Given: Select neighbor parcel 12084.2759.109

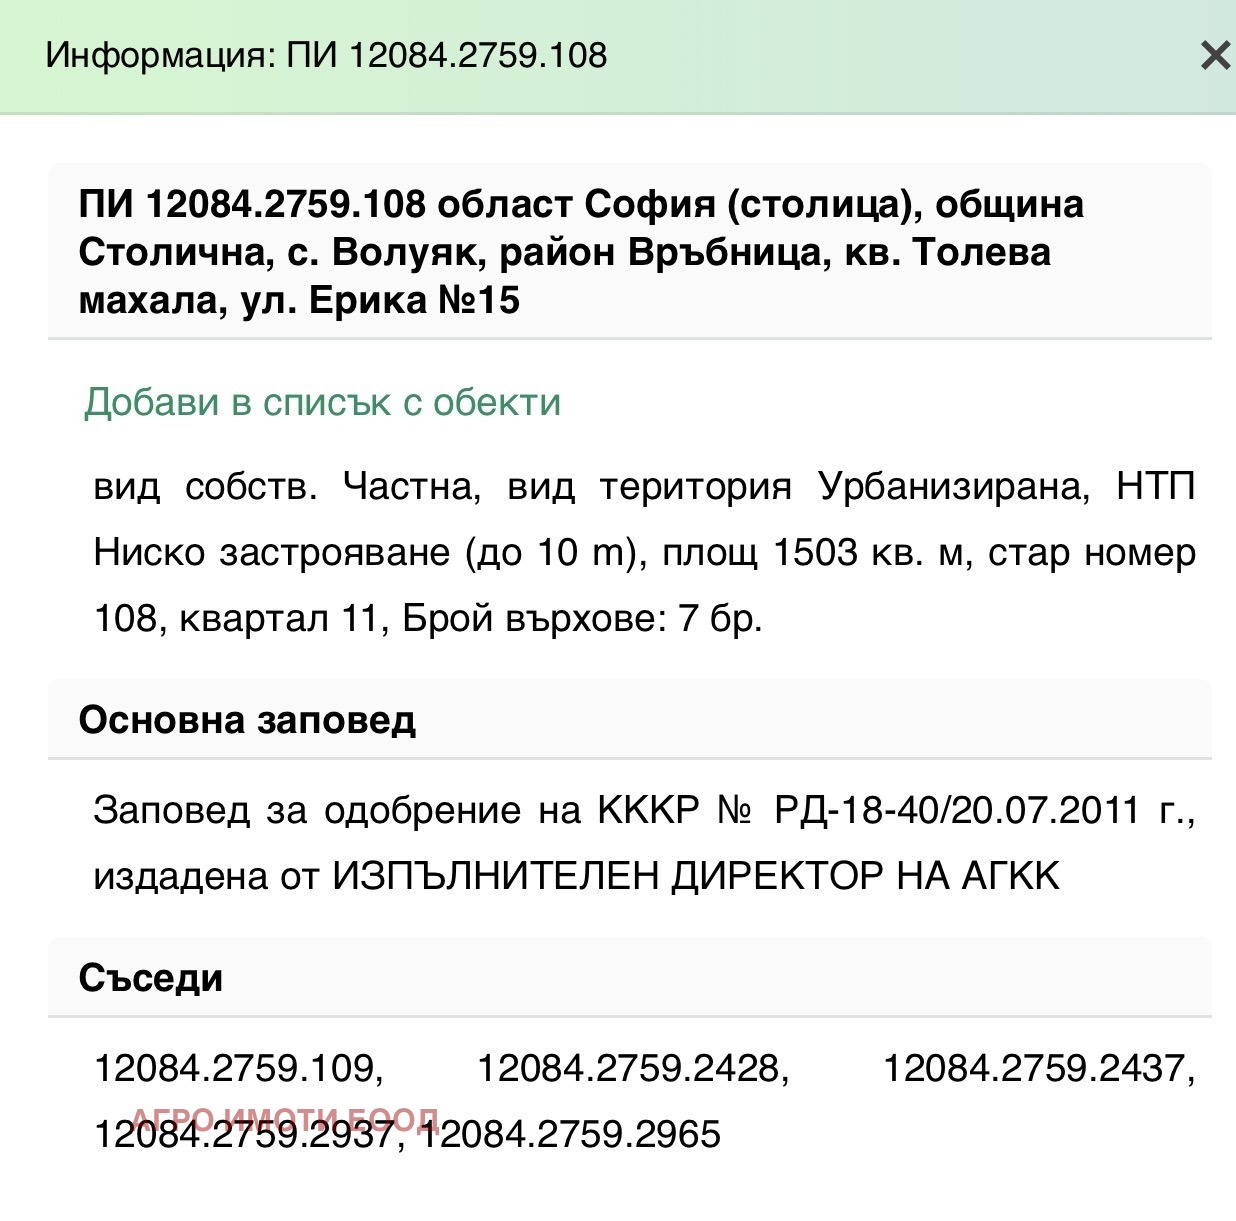Looking at the screenshot, I should point(232,1069).
